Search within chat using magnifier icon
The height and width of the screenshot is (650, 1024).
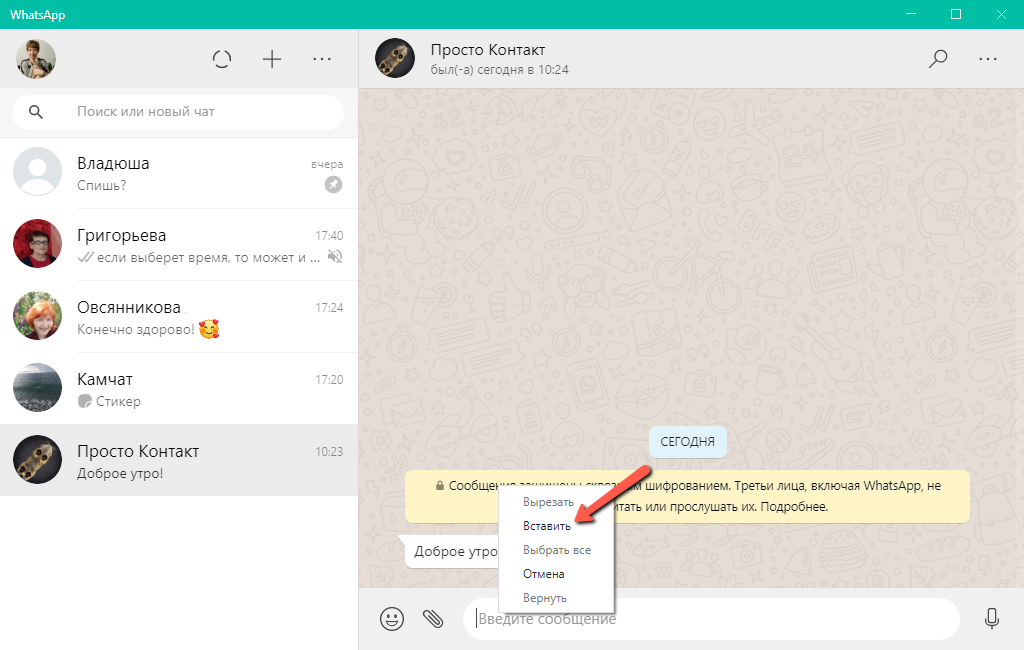938,59
